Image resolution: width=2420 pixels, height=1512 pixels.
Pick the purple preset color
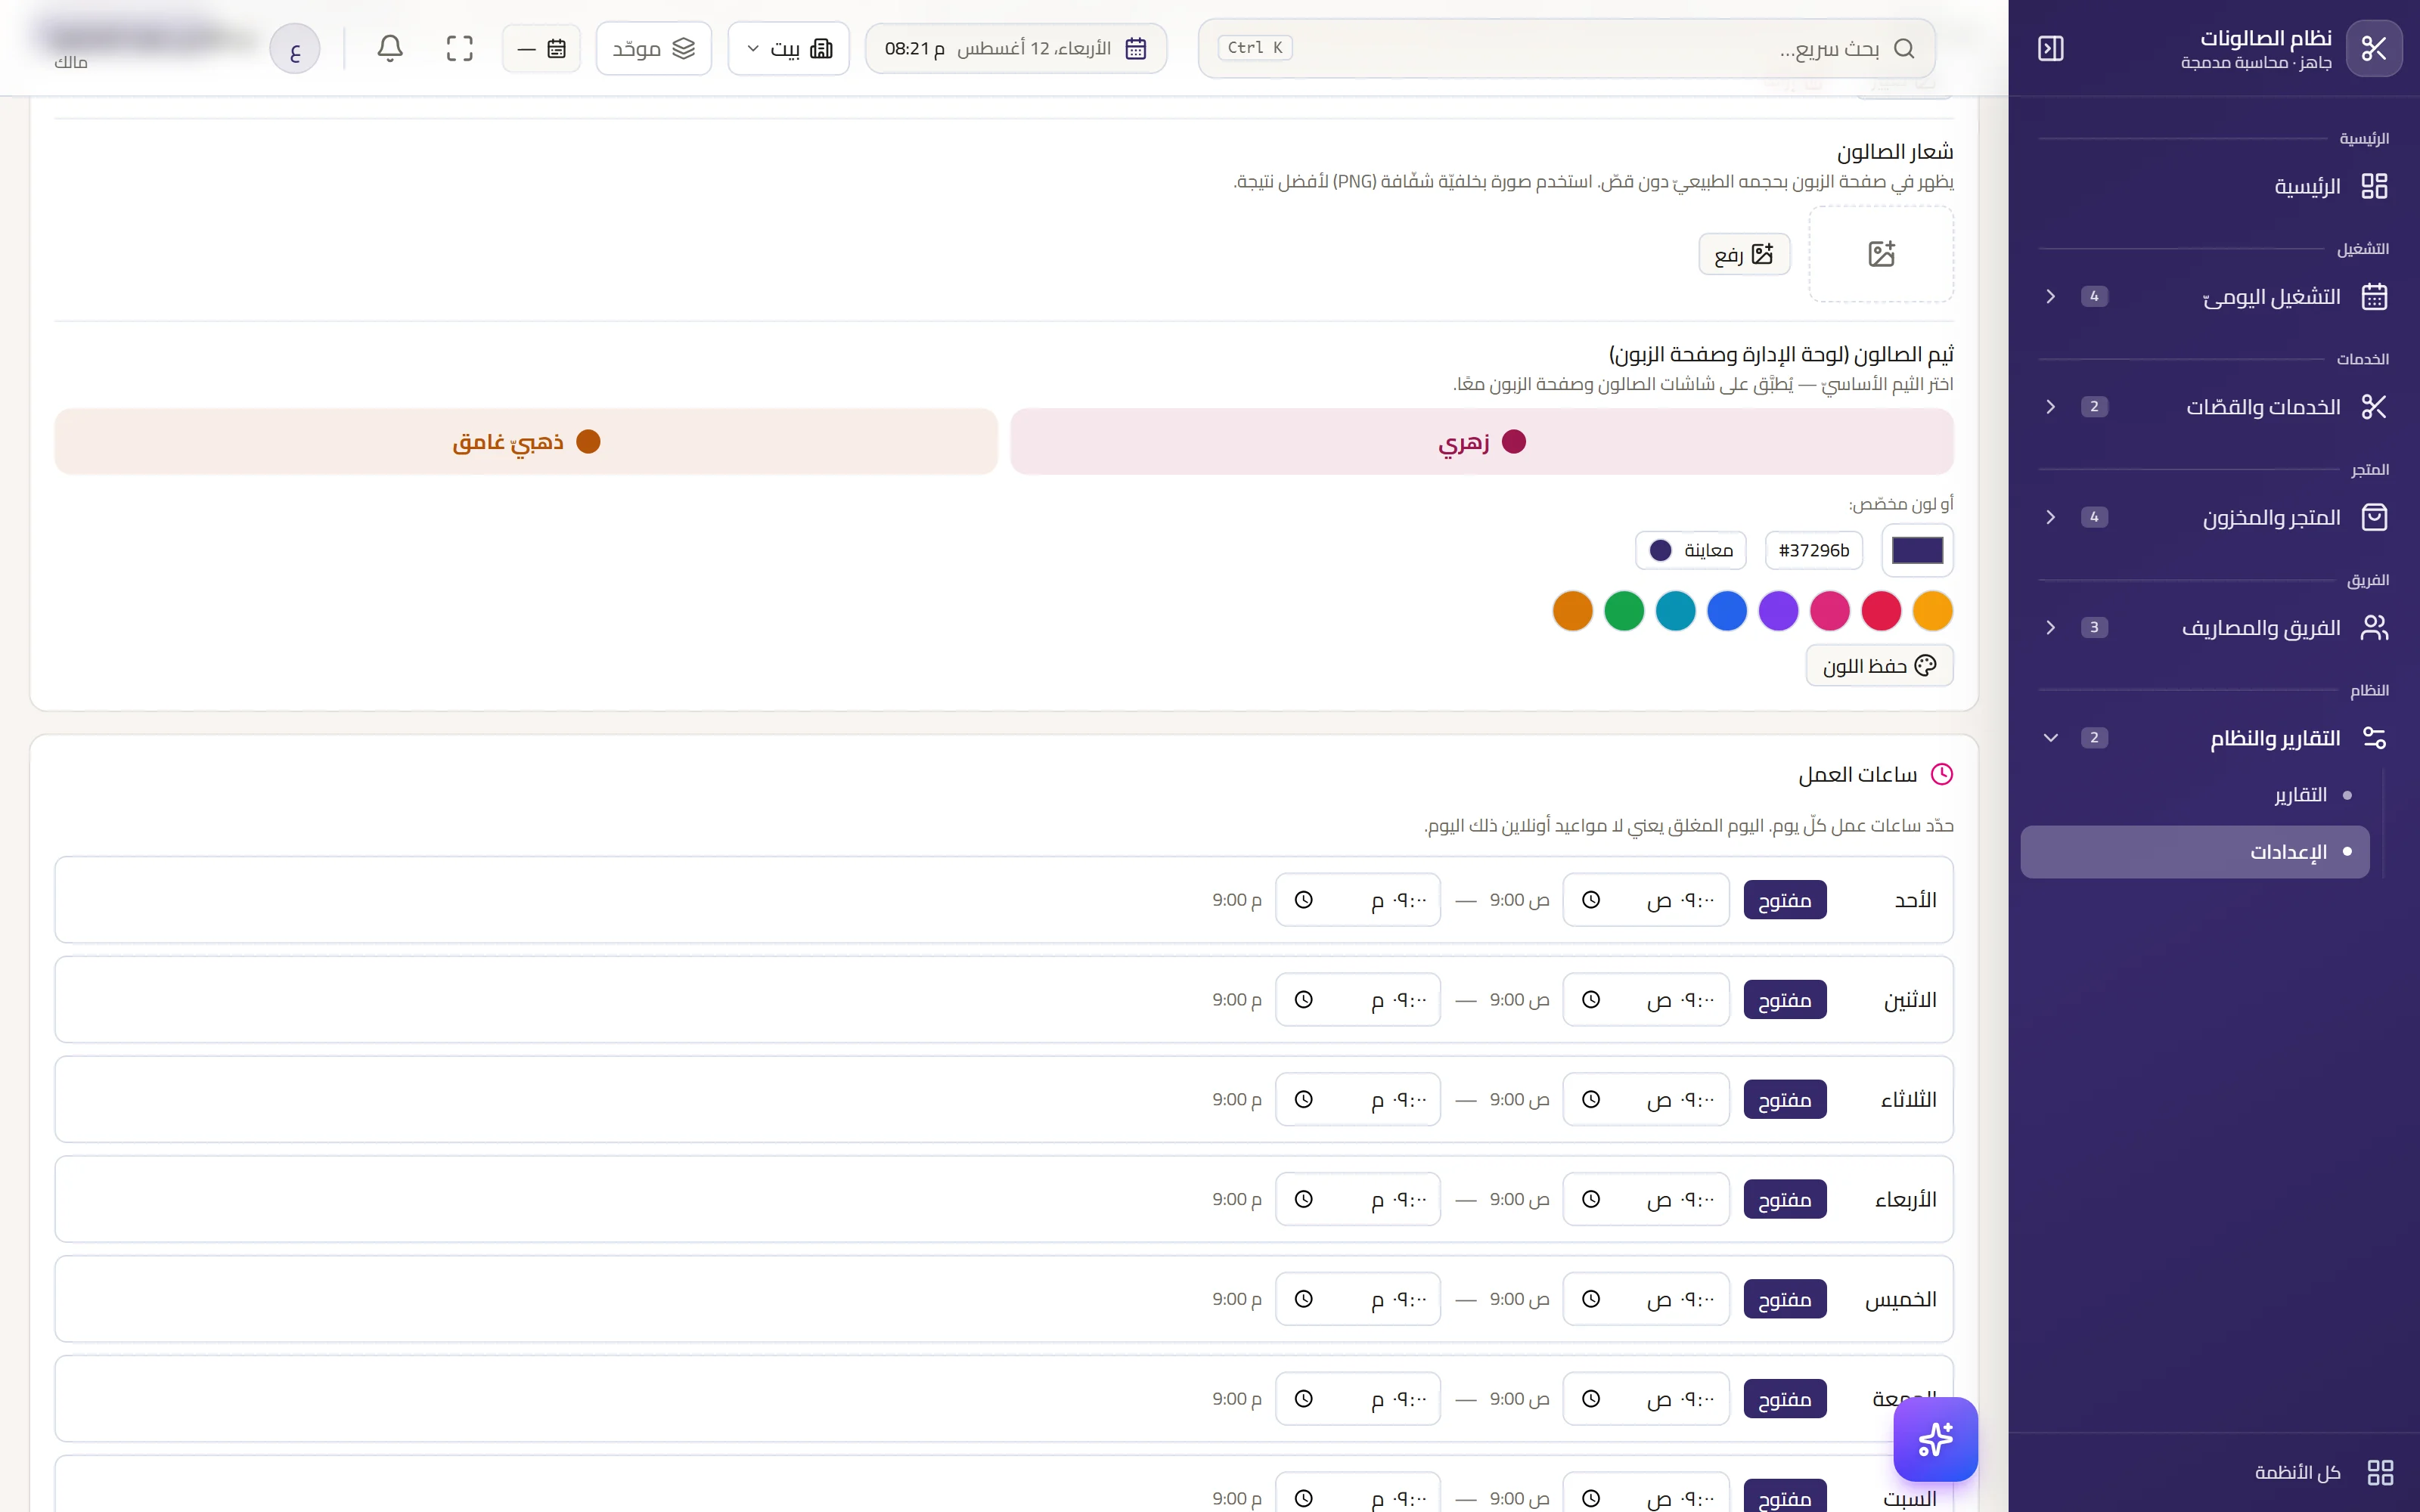click(x=1778, y=611)
